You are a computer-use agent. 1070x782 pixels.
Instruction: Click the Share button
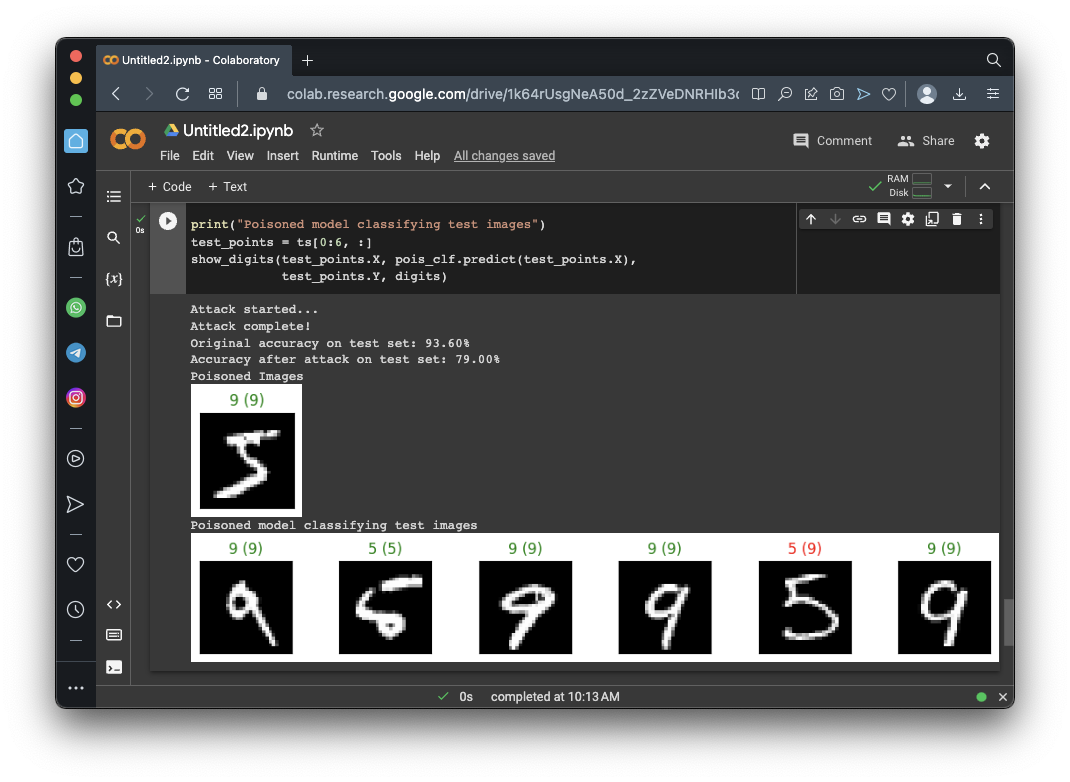point(926,141)
